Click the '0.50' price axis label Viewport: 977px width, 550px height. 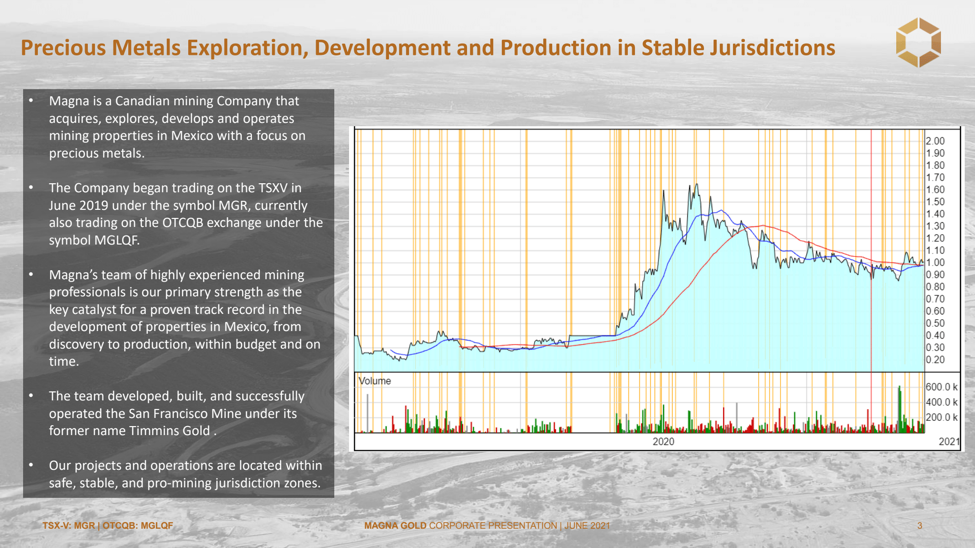point(935,323)
